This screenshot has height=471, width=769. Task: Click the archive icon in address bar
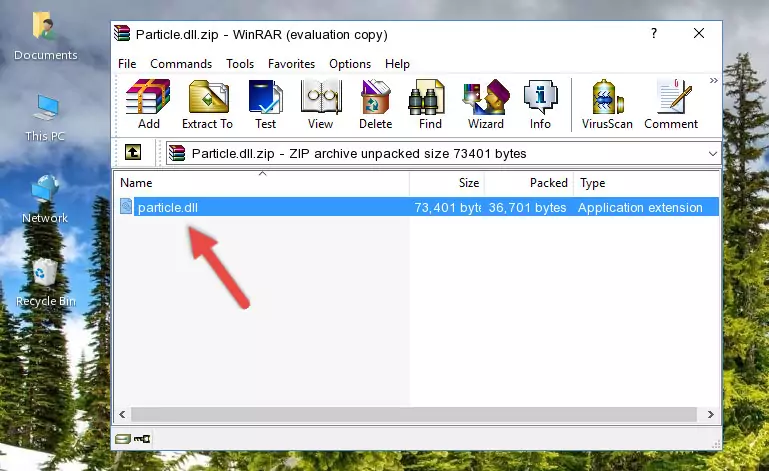point(177,153)
